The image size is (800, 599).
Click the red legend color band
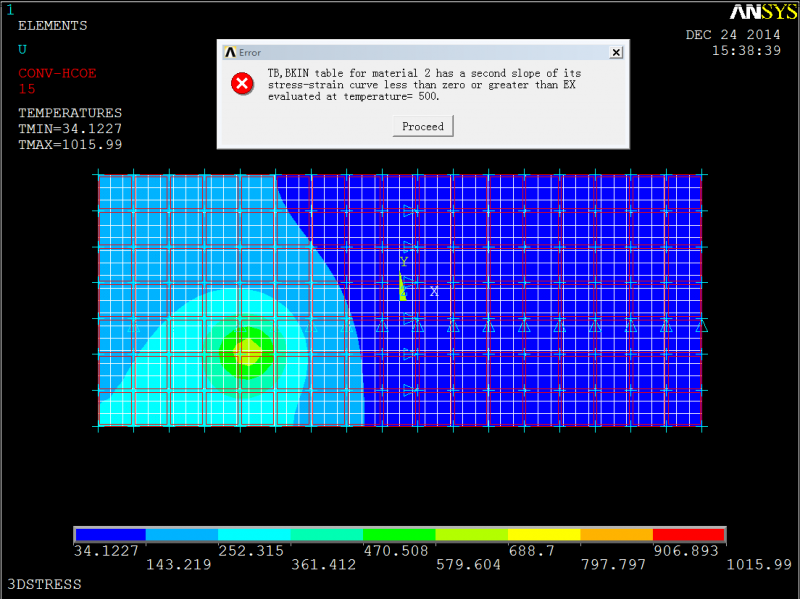pos(688,535)
